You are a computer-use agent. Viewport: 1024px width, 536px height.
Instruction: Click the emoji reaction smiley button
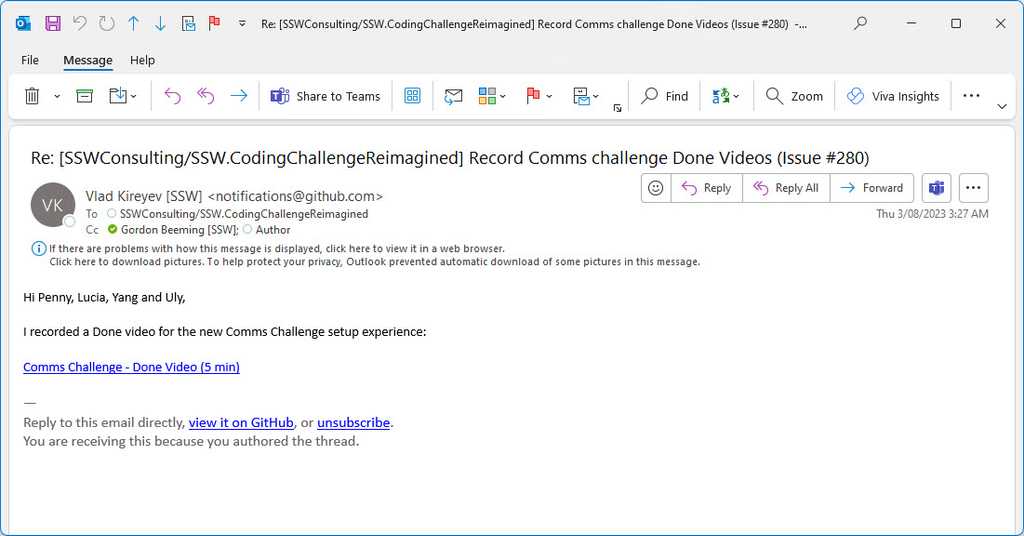tap(655, 188)
